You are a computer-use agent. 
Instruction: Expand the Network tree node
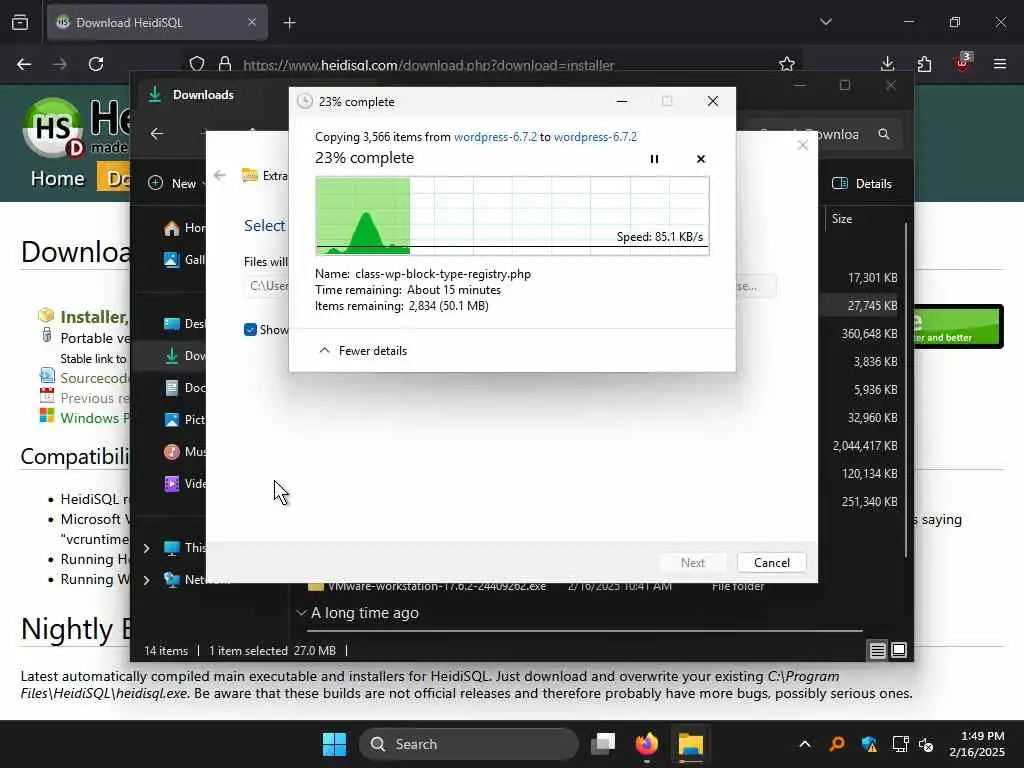(x=147, y=580)
